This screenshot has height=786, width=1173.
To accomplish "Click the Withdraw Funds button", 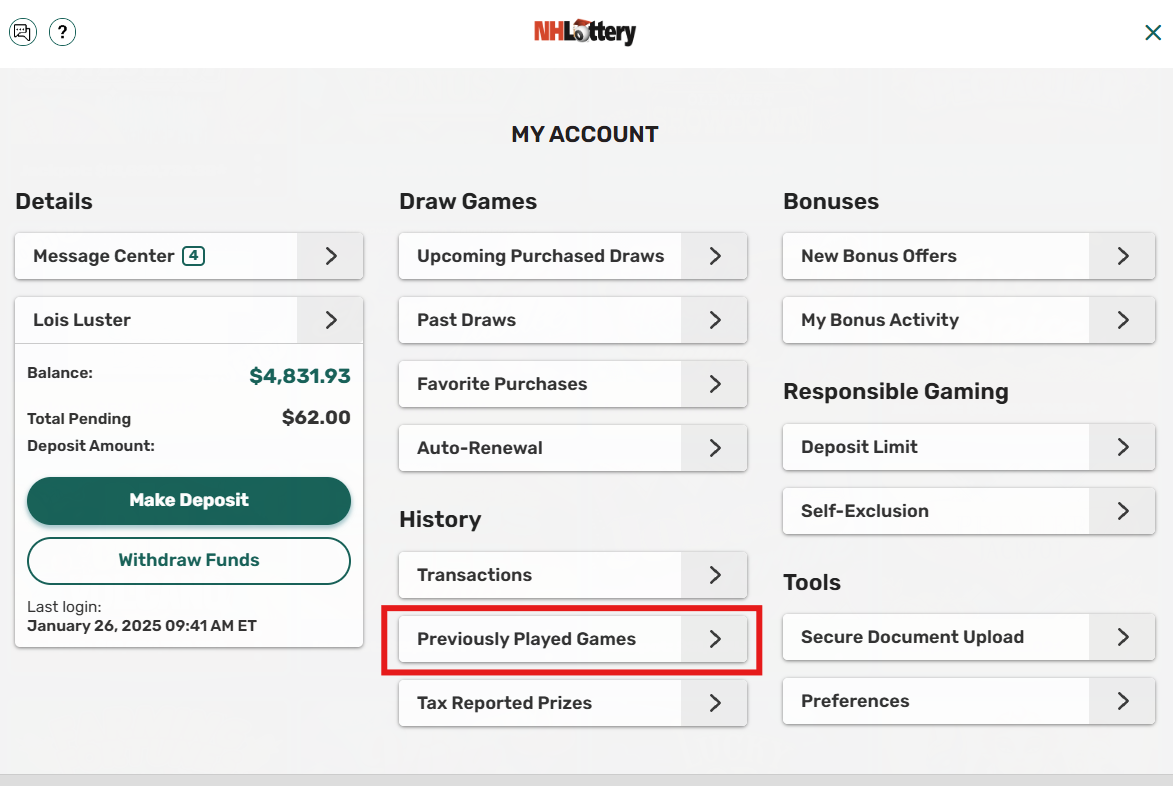I will pyautogui.click(x=188, y=561).
